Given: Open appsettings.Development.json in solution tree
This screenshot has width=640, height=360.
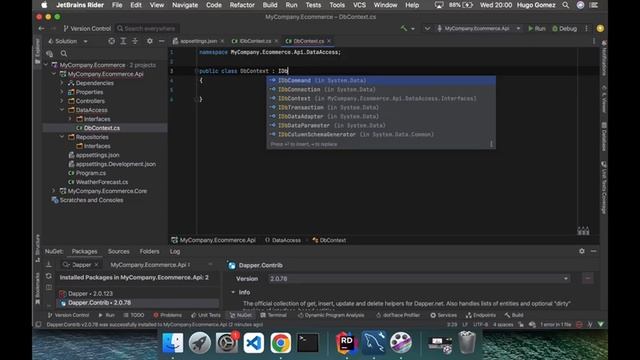Looking at the screenshot, I should tap(116, 164).
